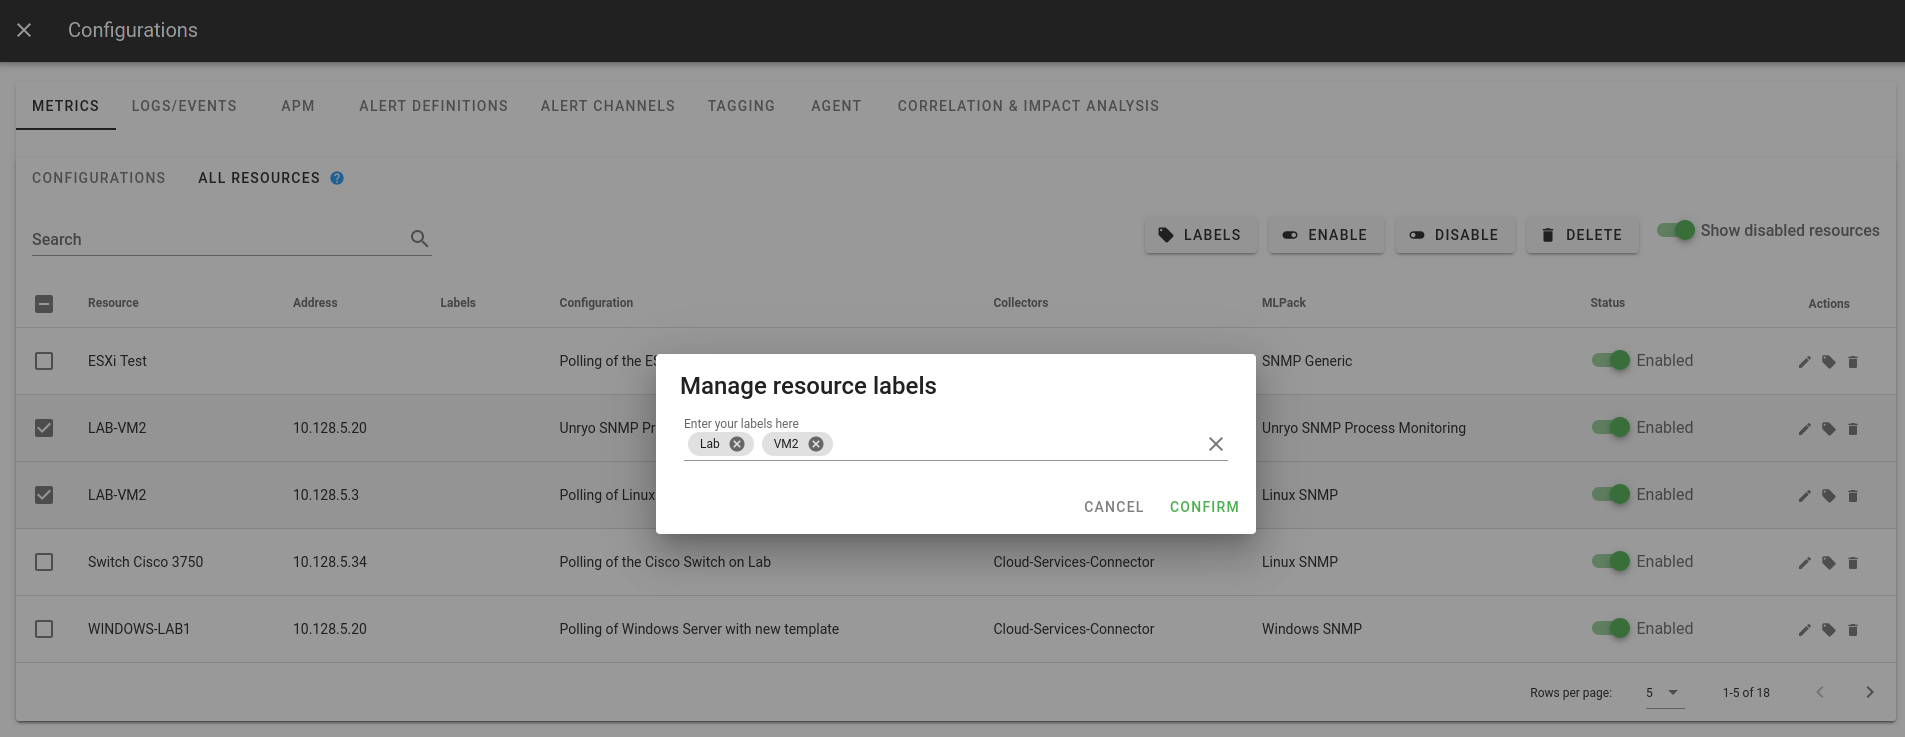This screenshot has height=737, width=1905.
Task: Tag LAB-VM2 at 10.128.5.3
Action: coord(1829,496)
